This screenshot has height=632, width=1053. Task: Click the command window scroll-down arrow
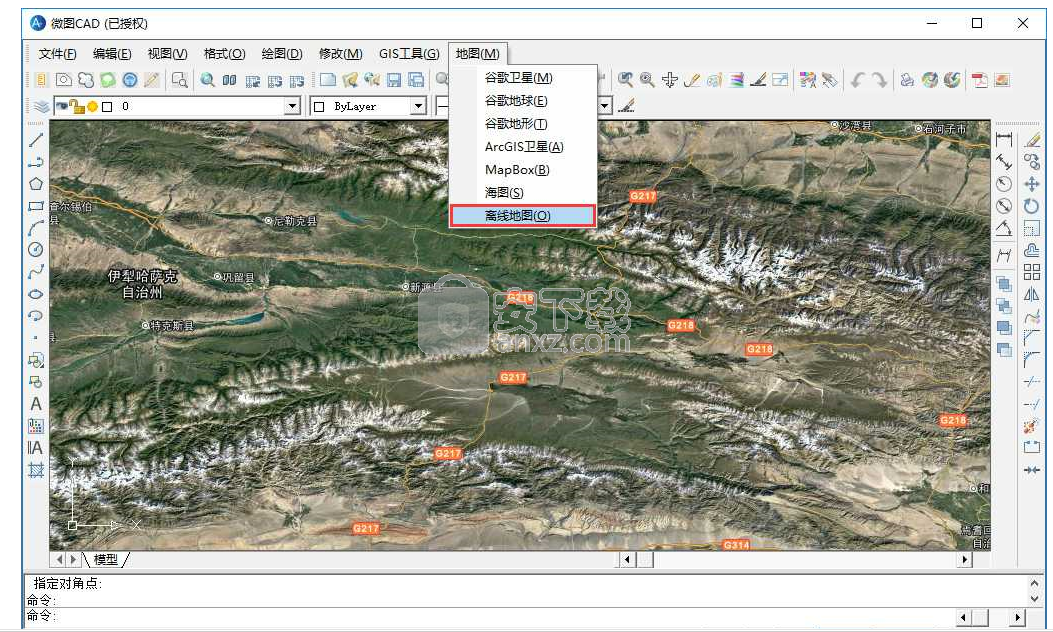[x=1035, y=598]
